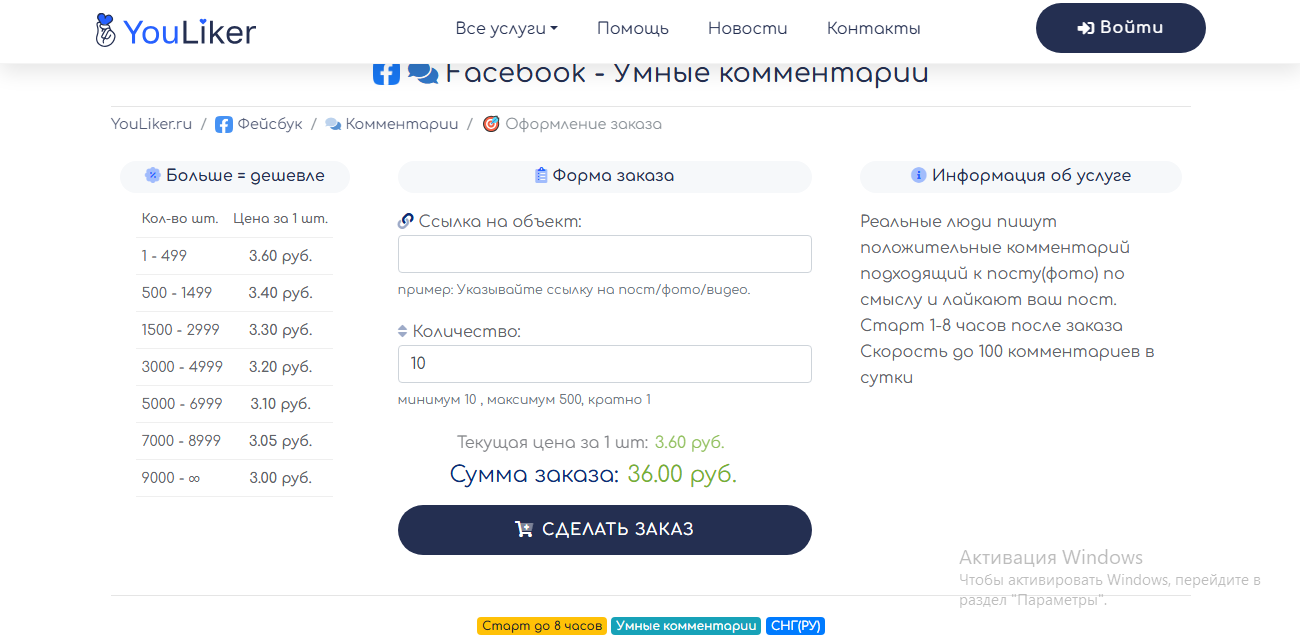Click the info icon on Информация об услуге header
The height and width of the screenshot is (640, 1300).
click(918, 176)
